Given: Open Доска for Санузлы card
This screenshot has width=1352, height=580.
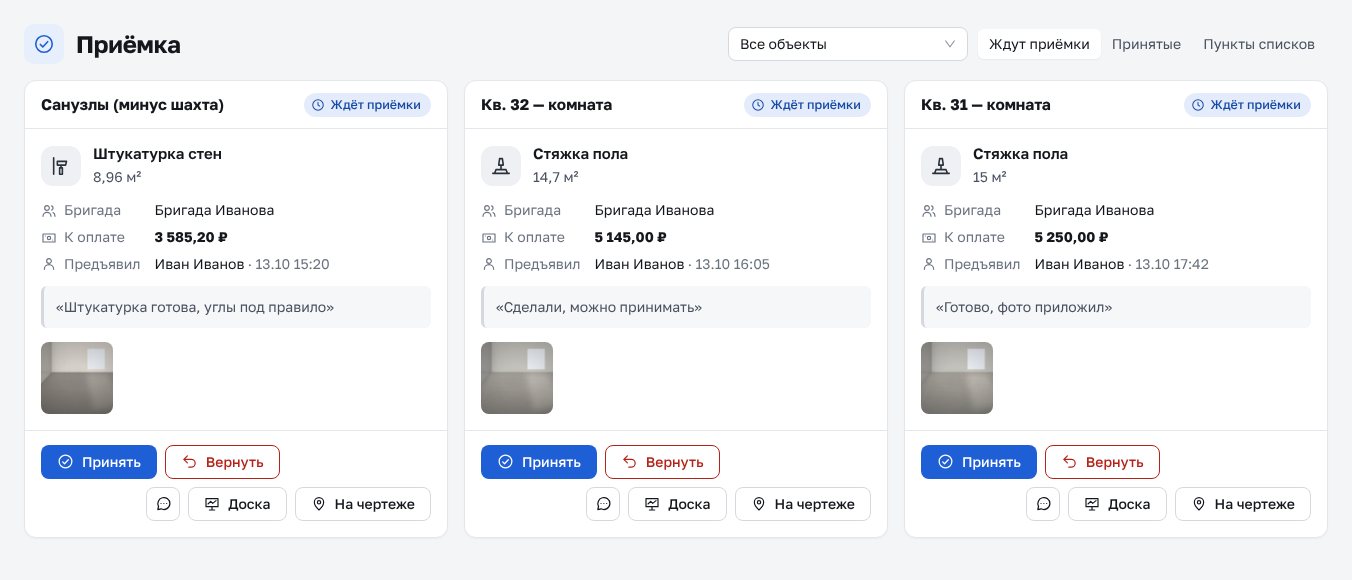Looking at the screenshot, I should point(237,504).
